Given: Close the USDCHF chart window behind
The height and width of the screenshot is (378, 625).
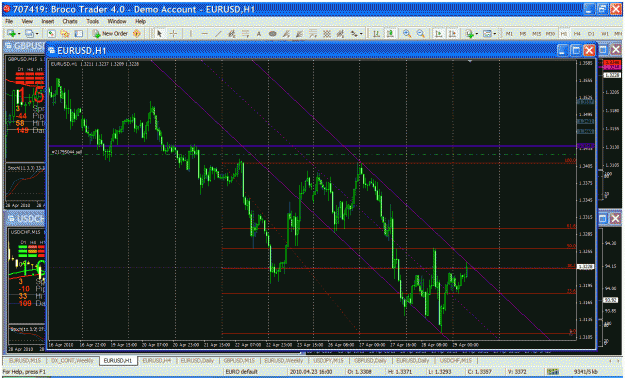Looking at the screenshot, I should (x=615, y=218).
